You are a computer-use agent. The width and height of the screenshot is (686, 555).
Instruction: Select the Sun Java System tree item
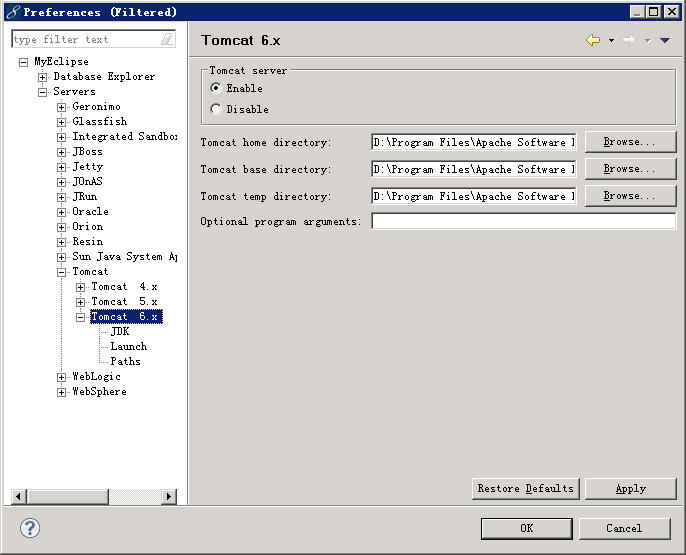[125, 257]
